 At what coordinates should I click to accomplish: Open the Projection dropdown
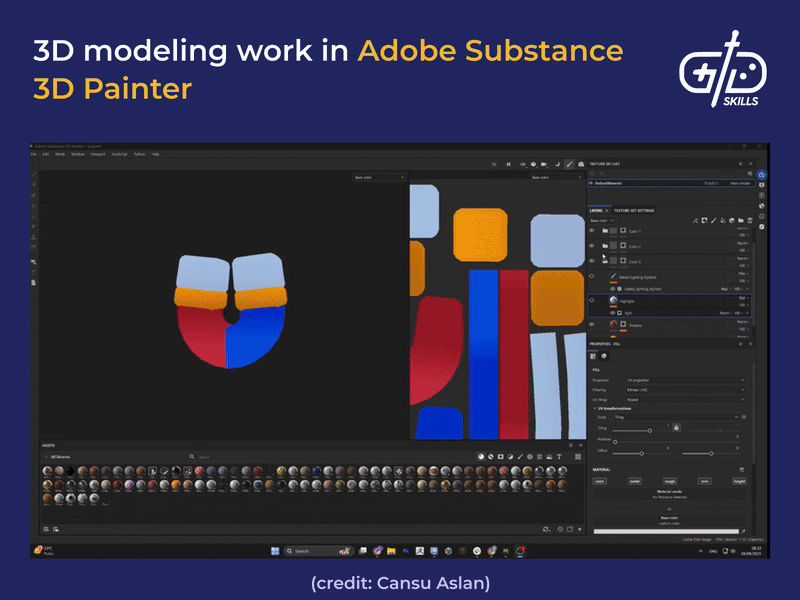[x=685, y=380]
